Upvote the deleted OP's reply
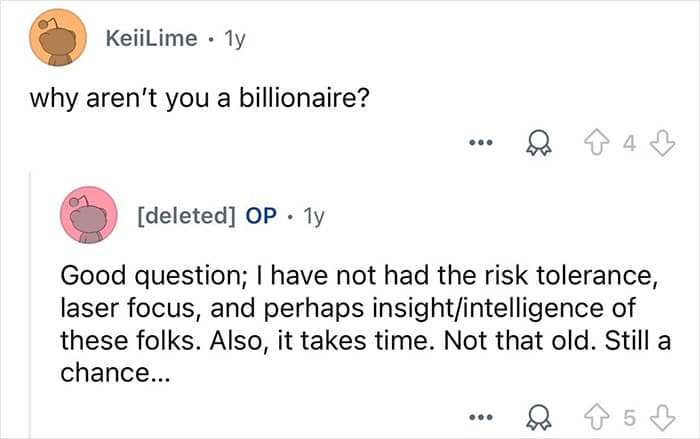Viewport: 700px width, 439px height. pos(601,414)
